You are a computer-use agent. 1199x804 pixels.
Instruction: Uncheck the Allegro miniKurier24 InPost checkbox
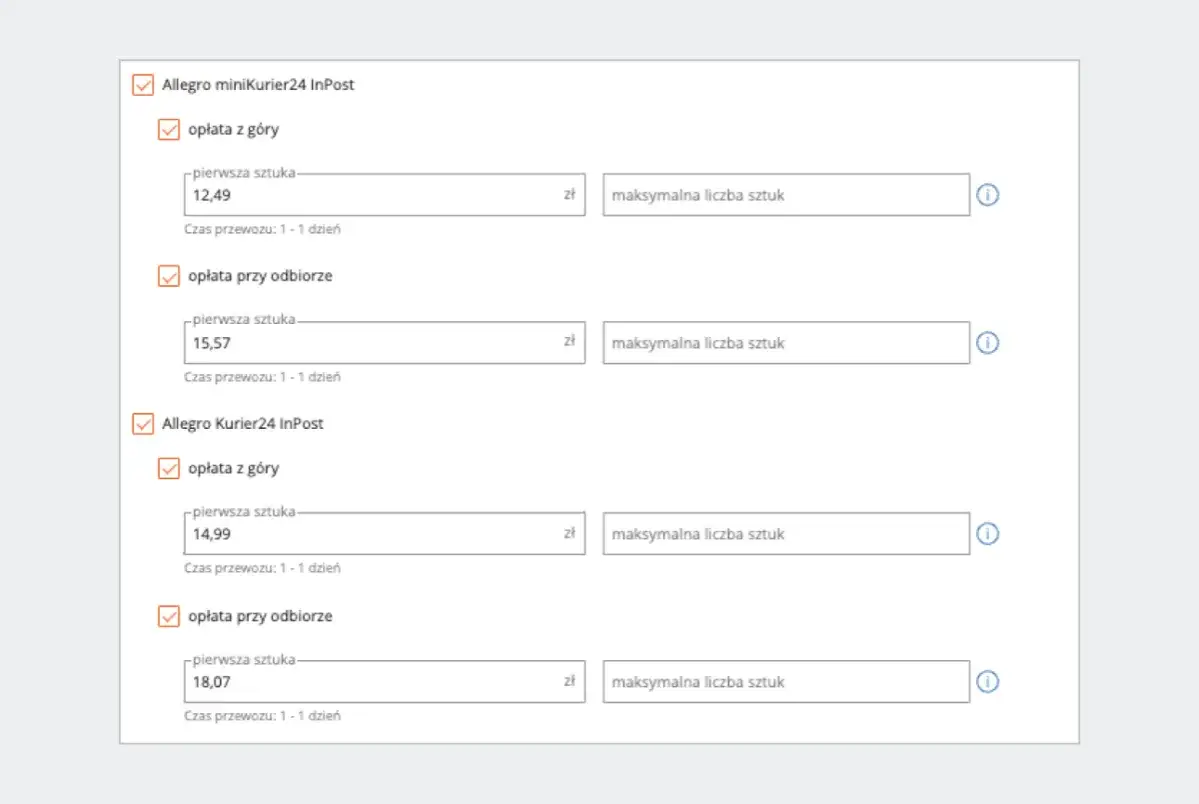click(x=143, y=85)
